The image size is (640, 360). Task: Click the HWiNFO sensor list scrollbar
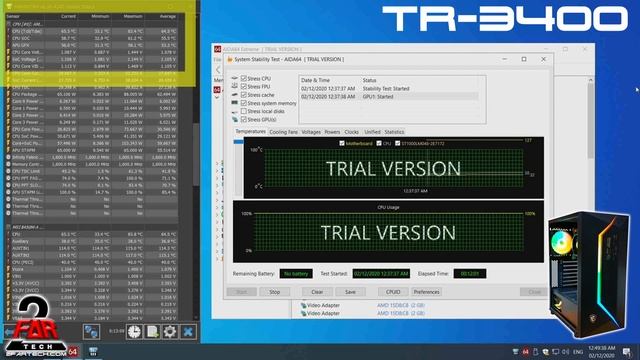196,155
